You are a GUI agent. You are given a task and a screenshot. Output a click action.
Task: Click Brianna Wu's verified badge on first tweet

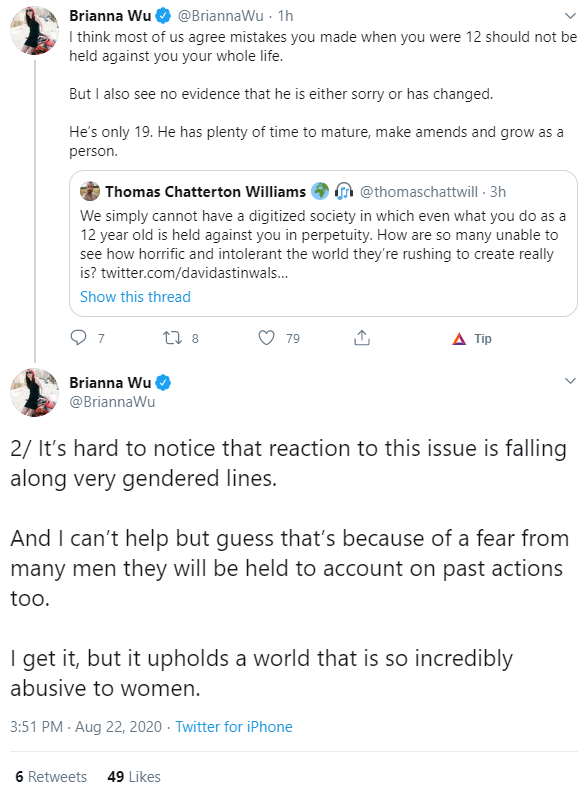(x=162, y=16)
